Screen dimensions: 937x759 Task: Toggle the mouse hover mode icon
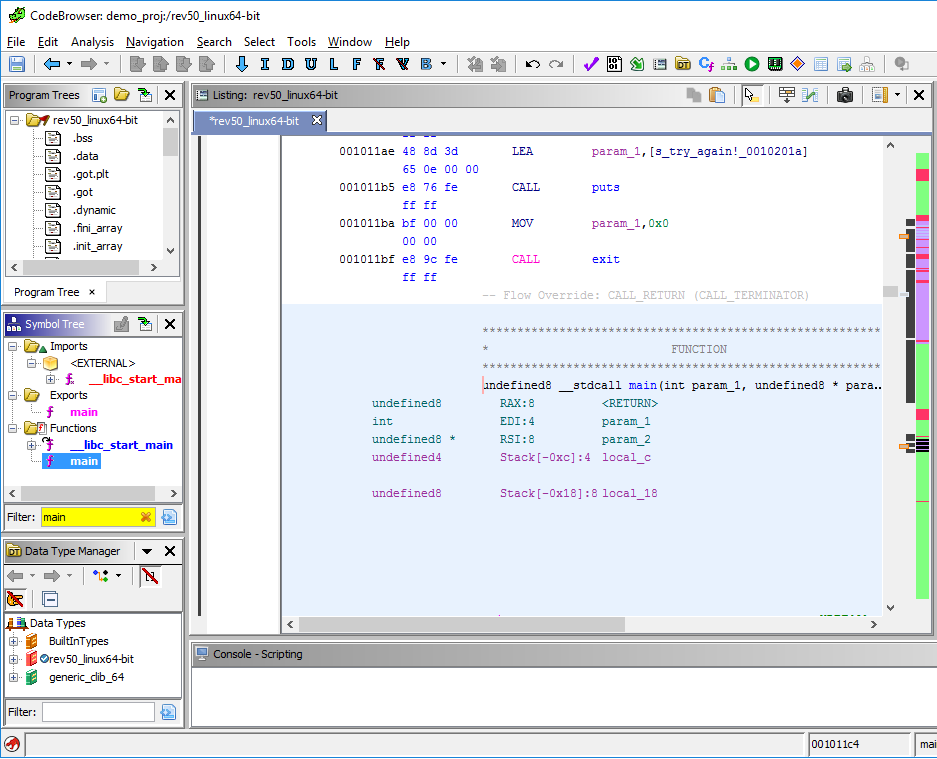click(x=752, y=95)
